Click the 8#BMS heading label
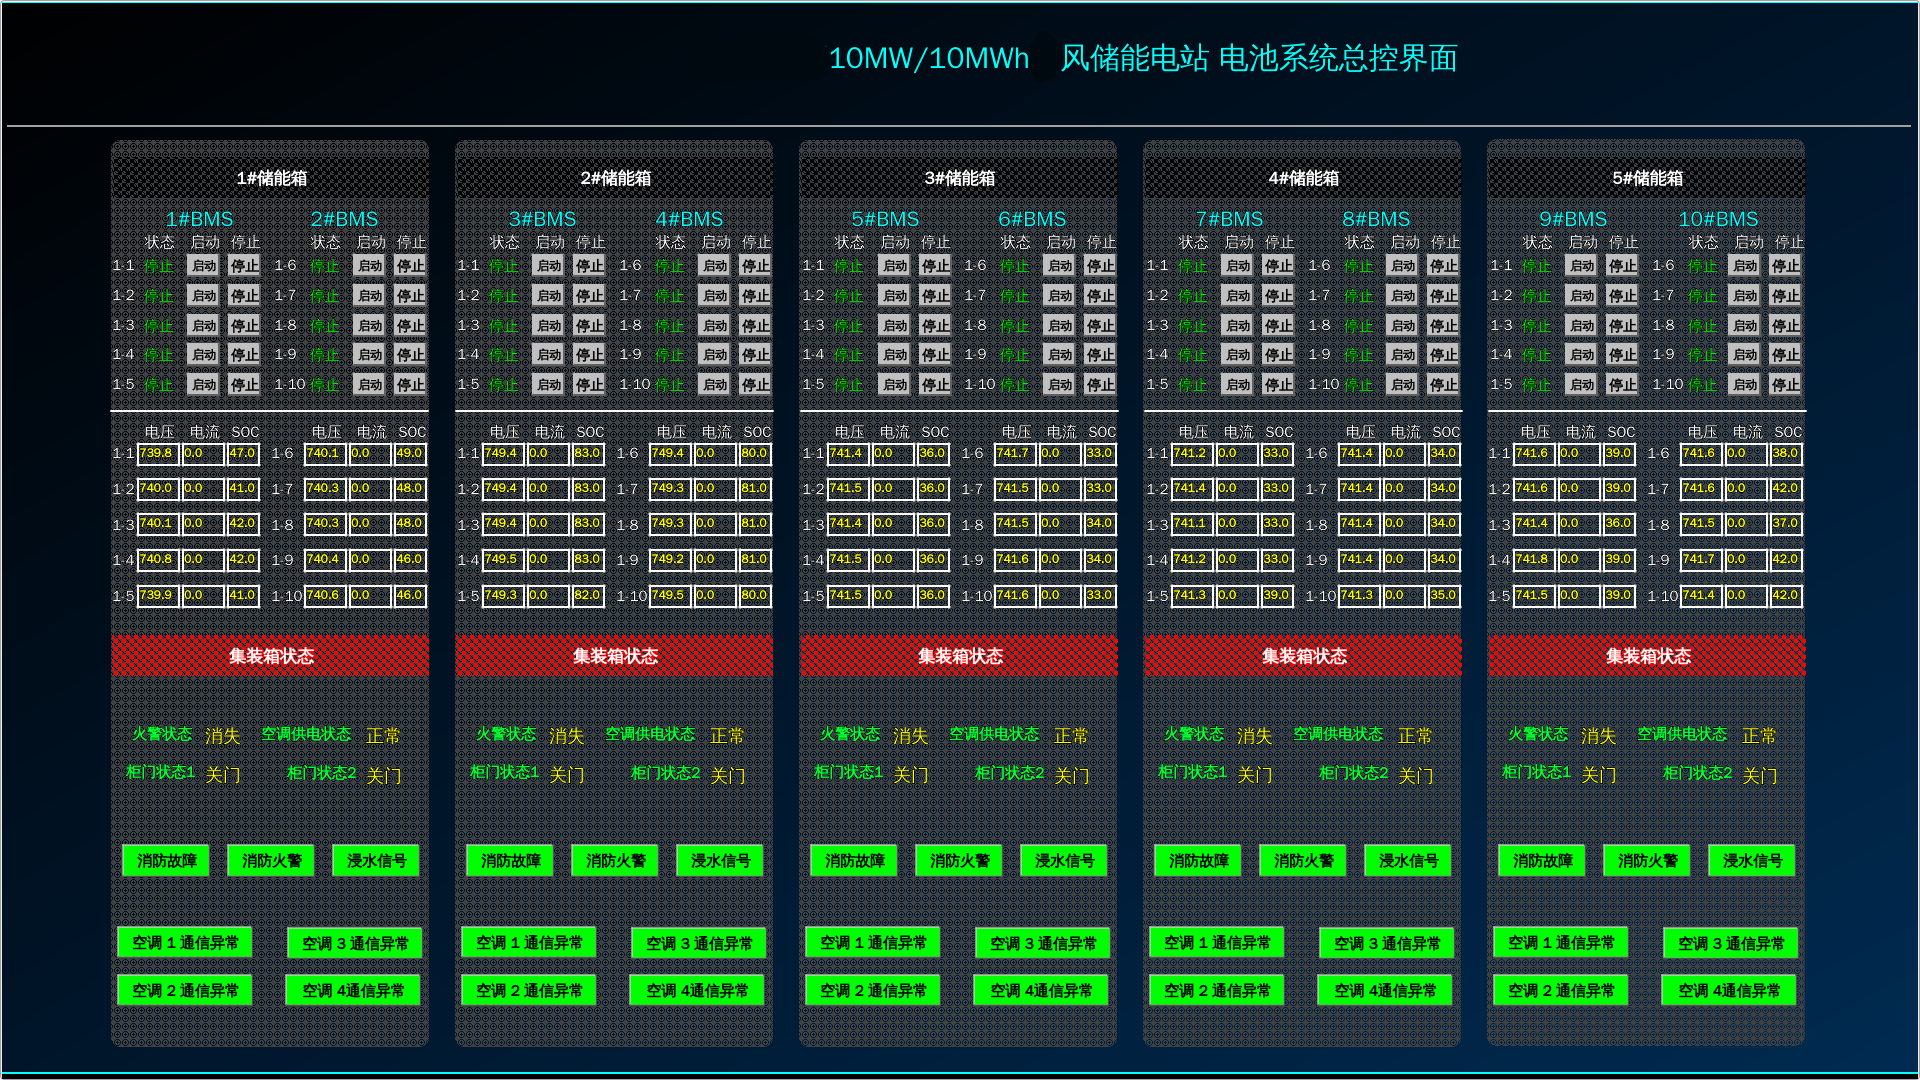The width and height of the screenshot is (1920, 1080). pos(1376,219)
